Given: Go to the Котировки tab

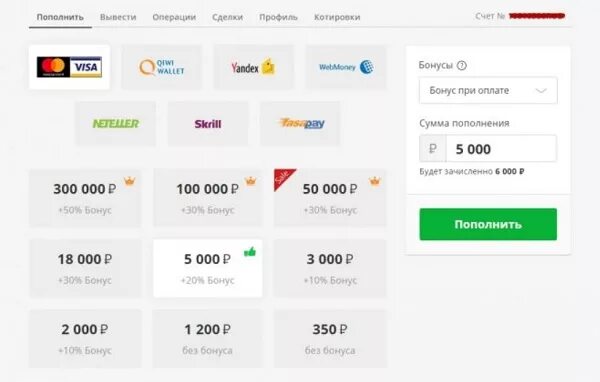Looking at the screenshot, I should pyautogui.click(x=337, y=17).
